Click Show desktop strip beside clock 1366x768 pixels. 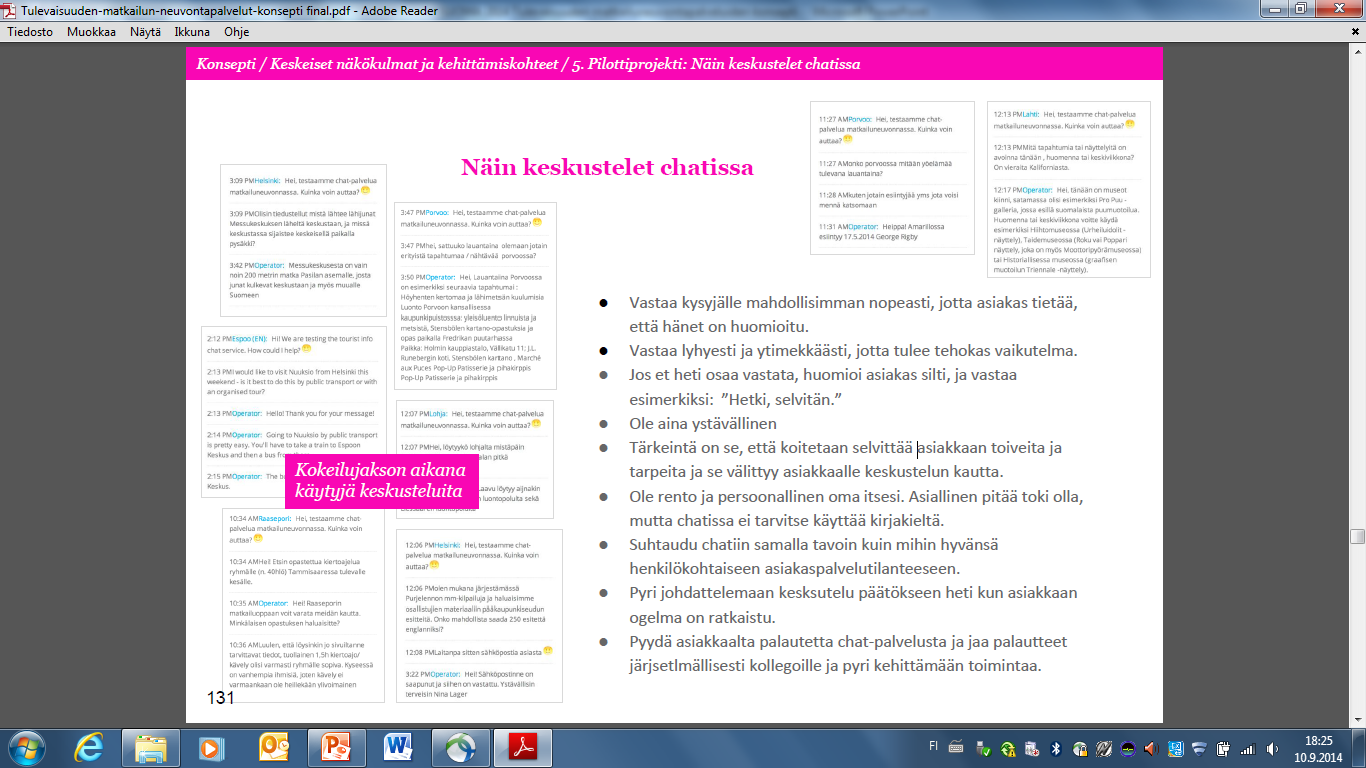click(1359, 748)
